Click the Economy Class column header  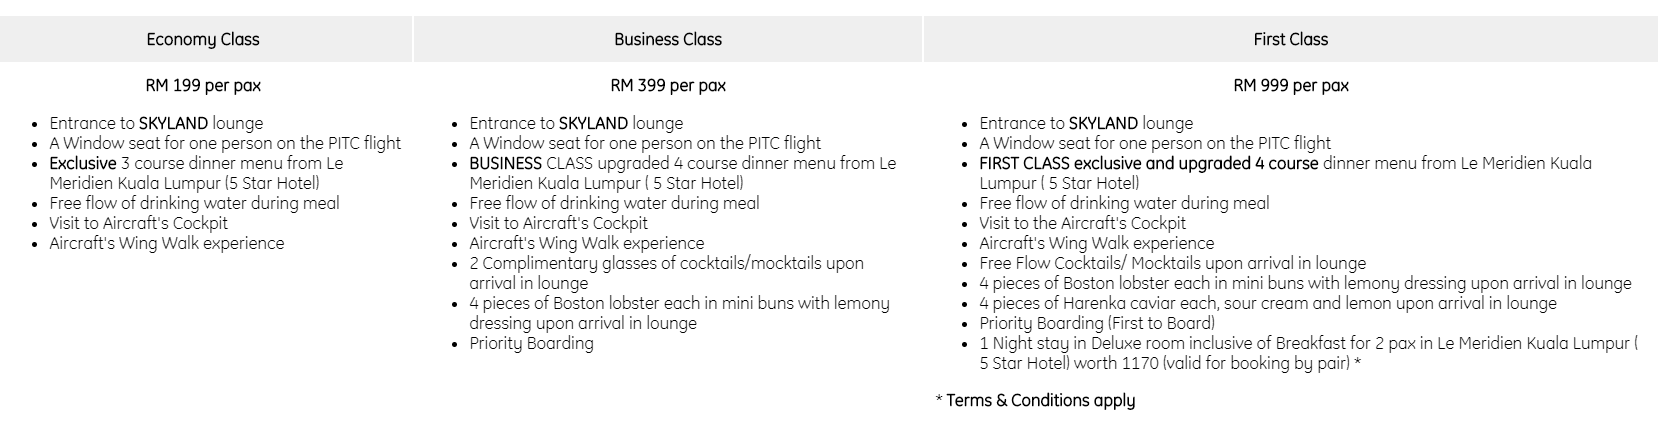coord(203,40)
